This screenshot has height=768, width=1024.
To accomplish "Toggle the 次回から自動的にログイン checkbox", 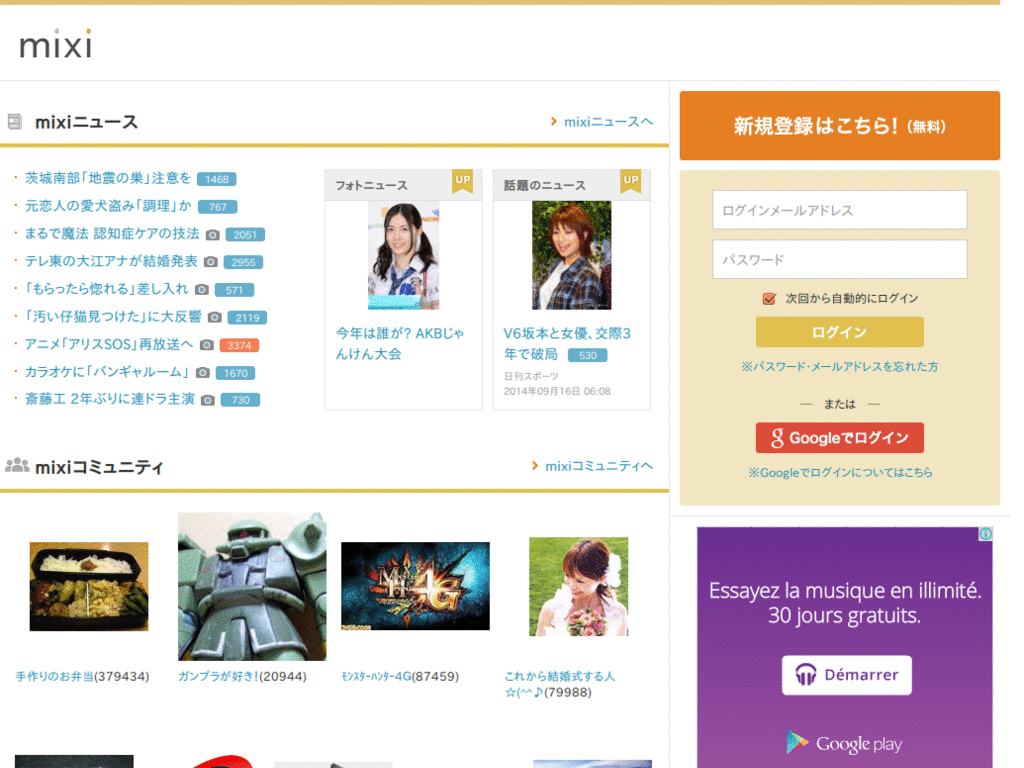I will [x=769, y=298].
